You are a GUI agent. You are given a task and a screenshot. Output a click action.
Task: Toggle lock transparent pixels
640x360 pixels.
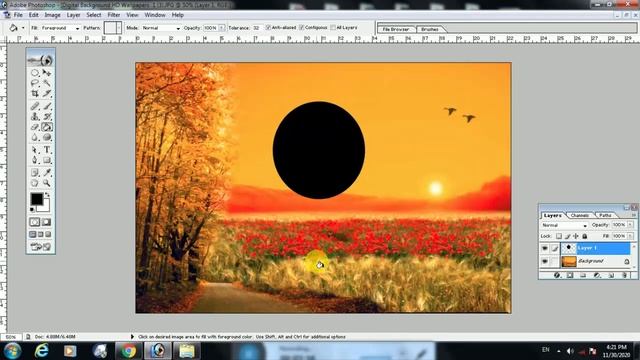[x=559, y=236]
